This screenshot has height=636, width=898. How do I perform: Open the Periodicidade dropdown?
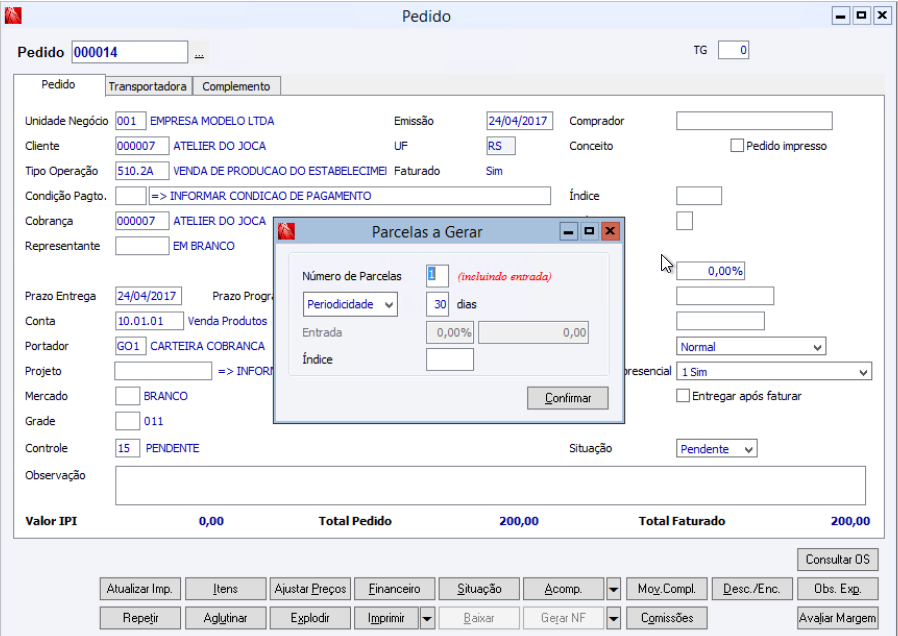[x=350, y=304]
